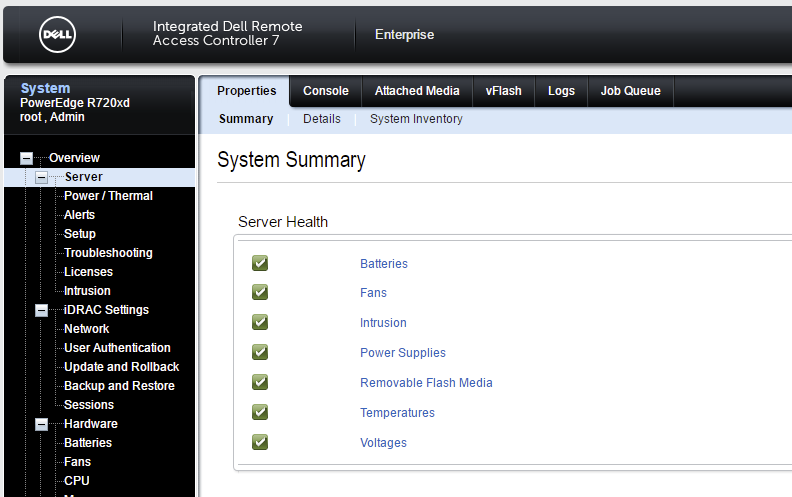Select Power / Thermal in the sidebar
Screen dimensions: 792x497
[108, 196]
